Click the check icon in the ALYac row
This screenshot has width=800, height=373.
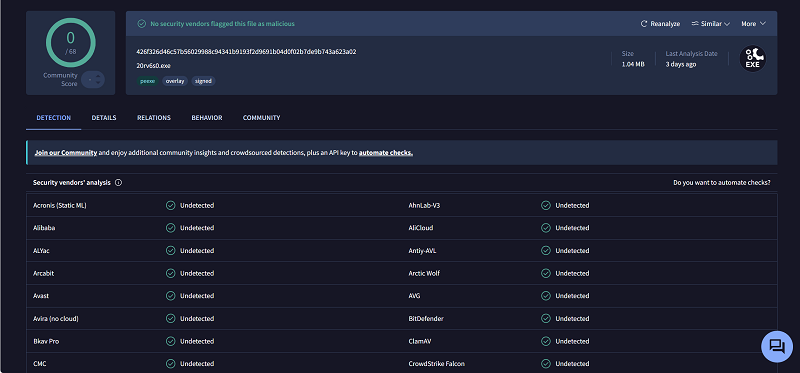click(x=170, y=251)
